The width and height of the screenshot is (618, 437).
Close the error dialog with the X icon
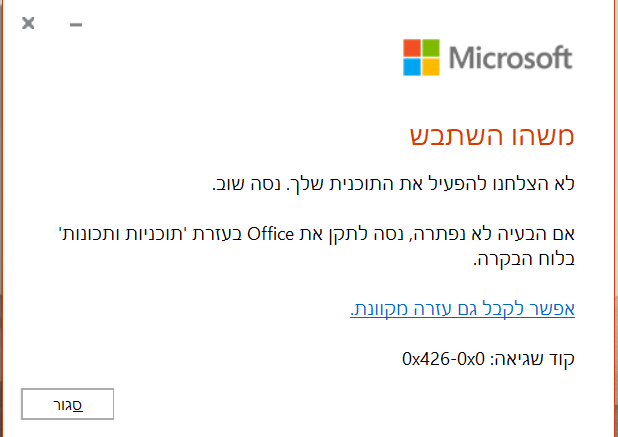[x=28, y=23]
